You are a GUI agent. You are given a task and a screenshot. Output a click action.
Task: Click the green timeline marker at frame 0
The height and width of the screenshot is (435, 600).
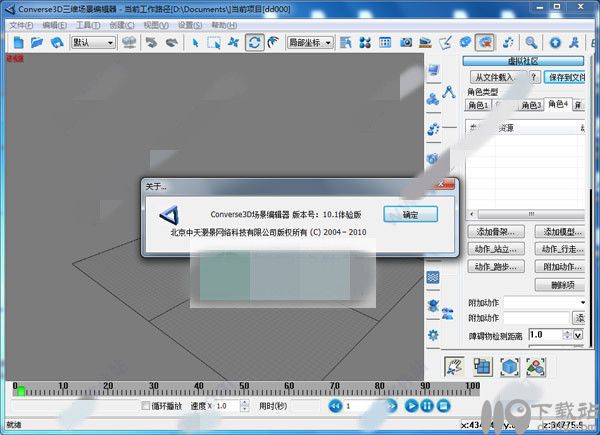[x=21, y=391]
